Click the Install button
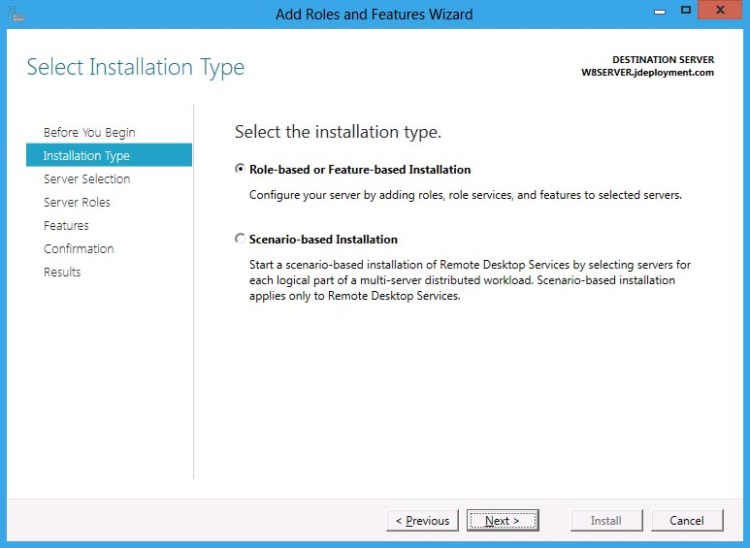750x548 pixels. click(x=606, y=521)
